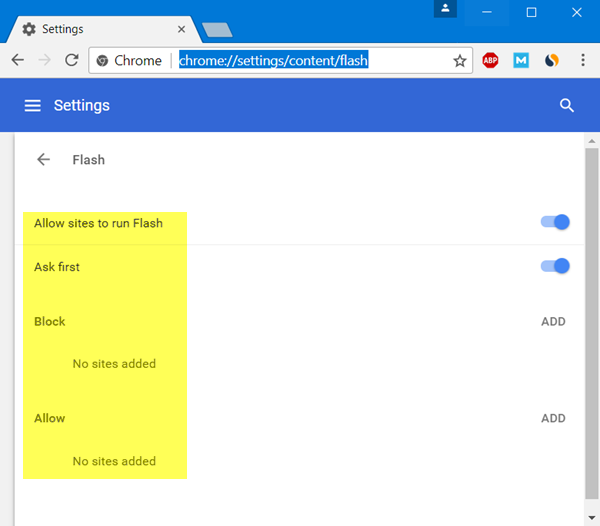The image size is (600, 526).
Task: Open a new tab
Action: tap(217, 30)
